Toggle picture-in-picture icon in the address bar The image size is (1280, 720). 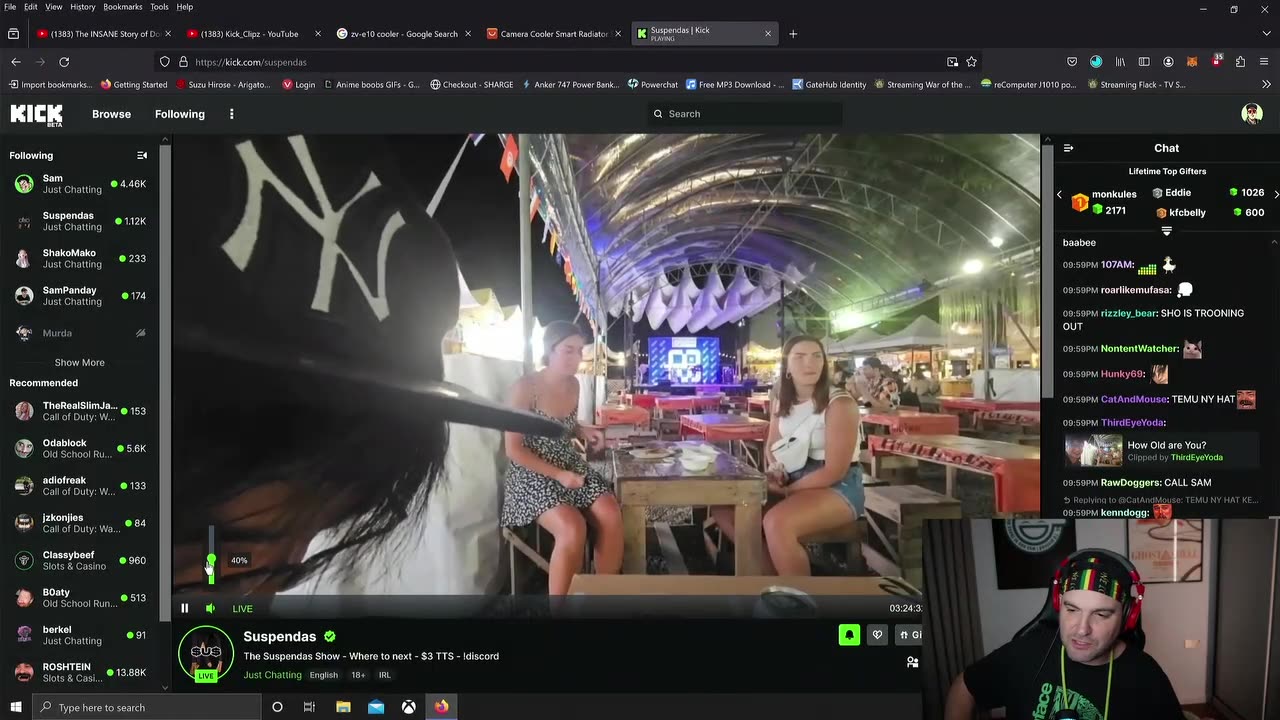coord(952,62)
